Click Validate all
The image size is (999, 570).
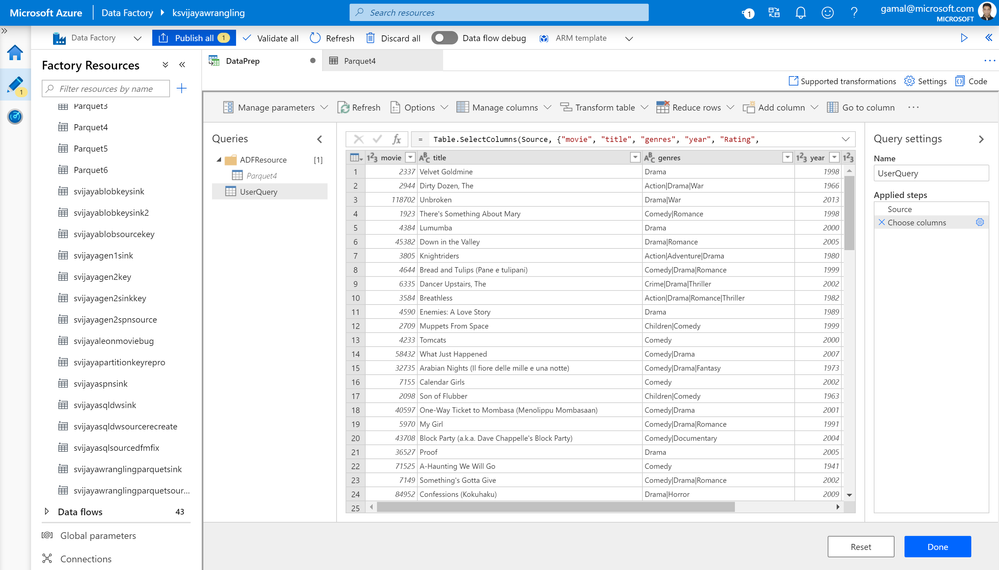click(271, 38)
